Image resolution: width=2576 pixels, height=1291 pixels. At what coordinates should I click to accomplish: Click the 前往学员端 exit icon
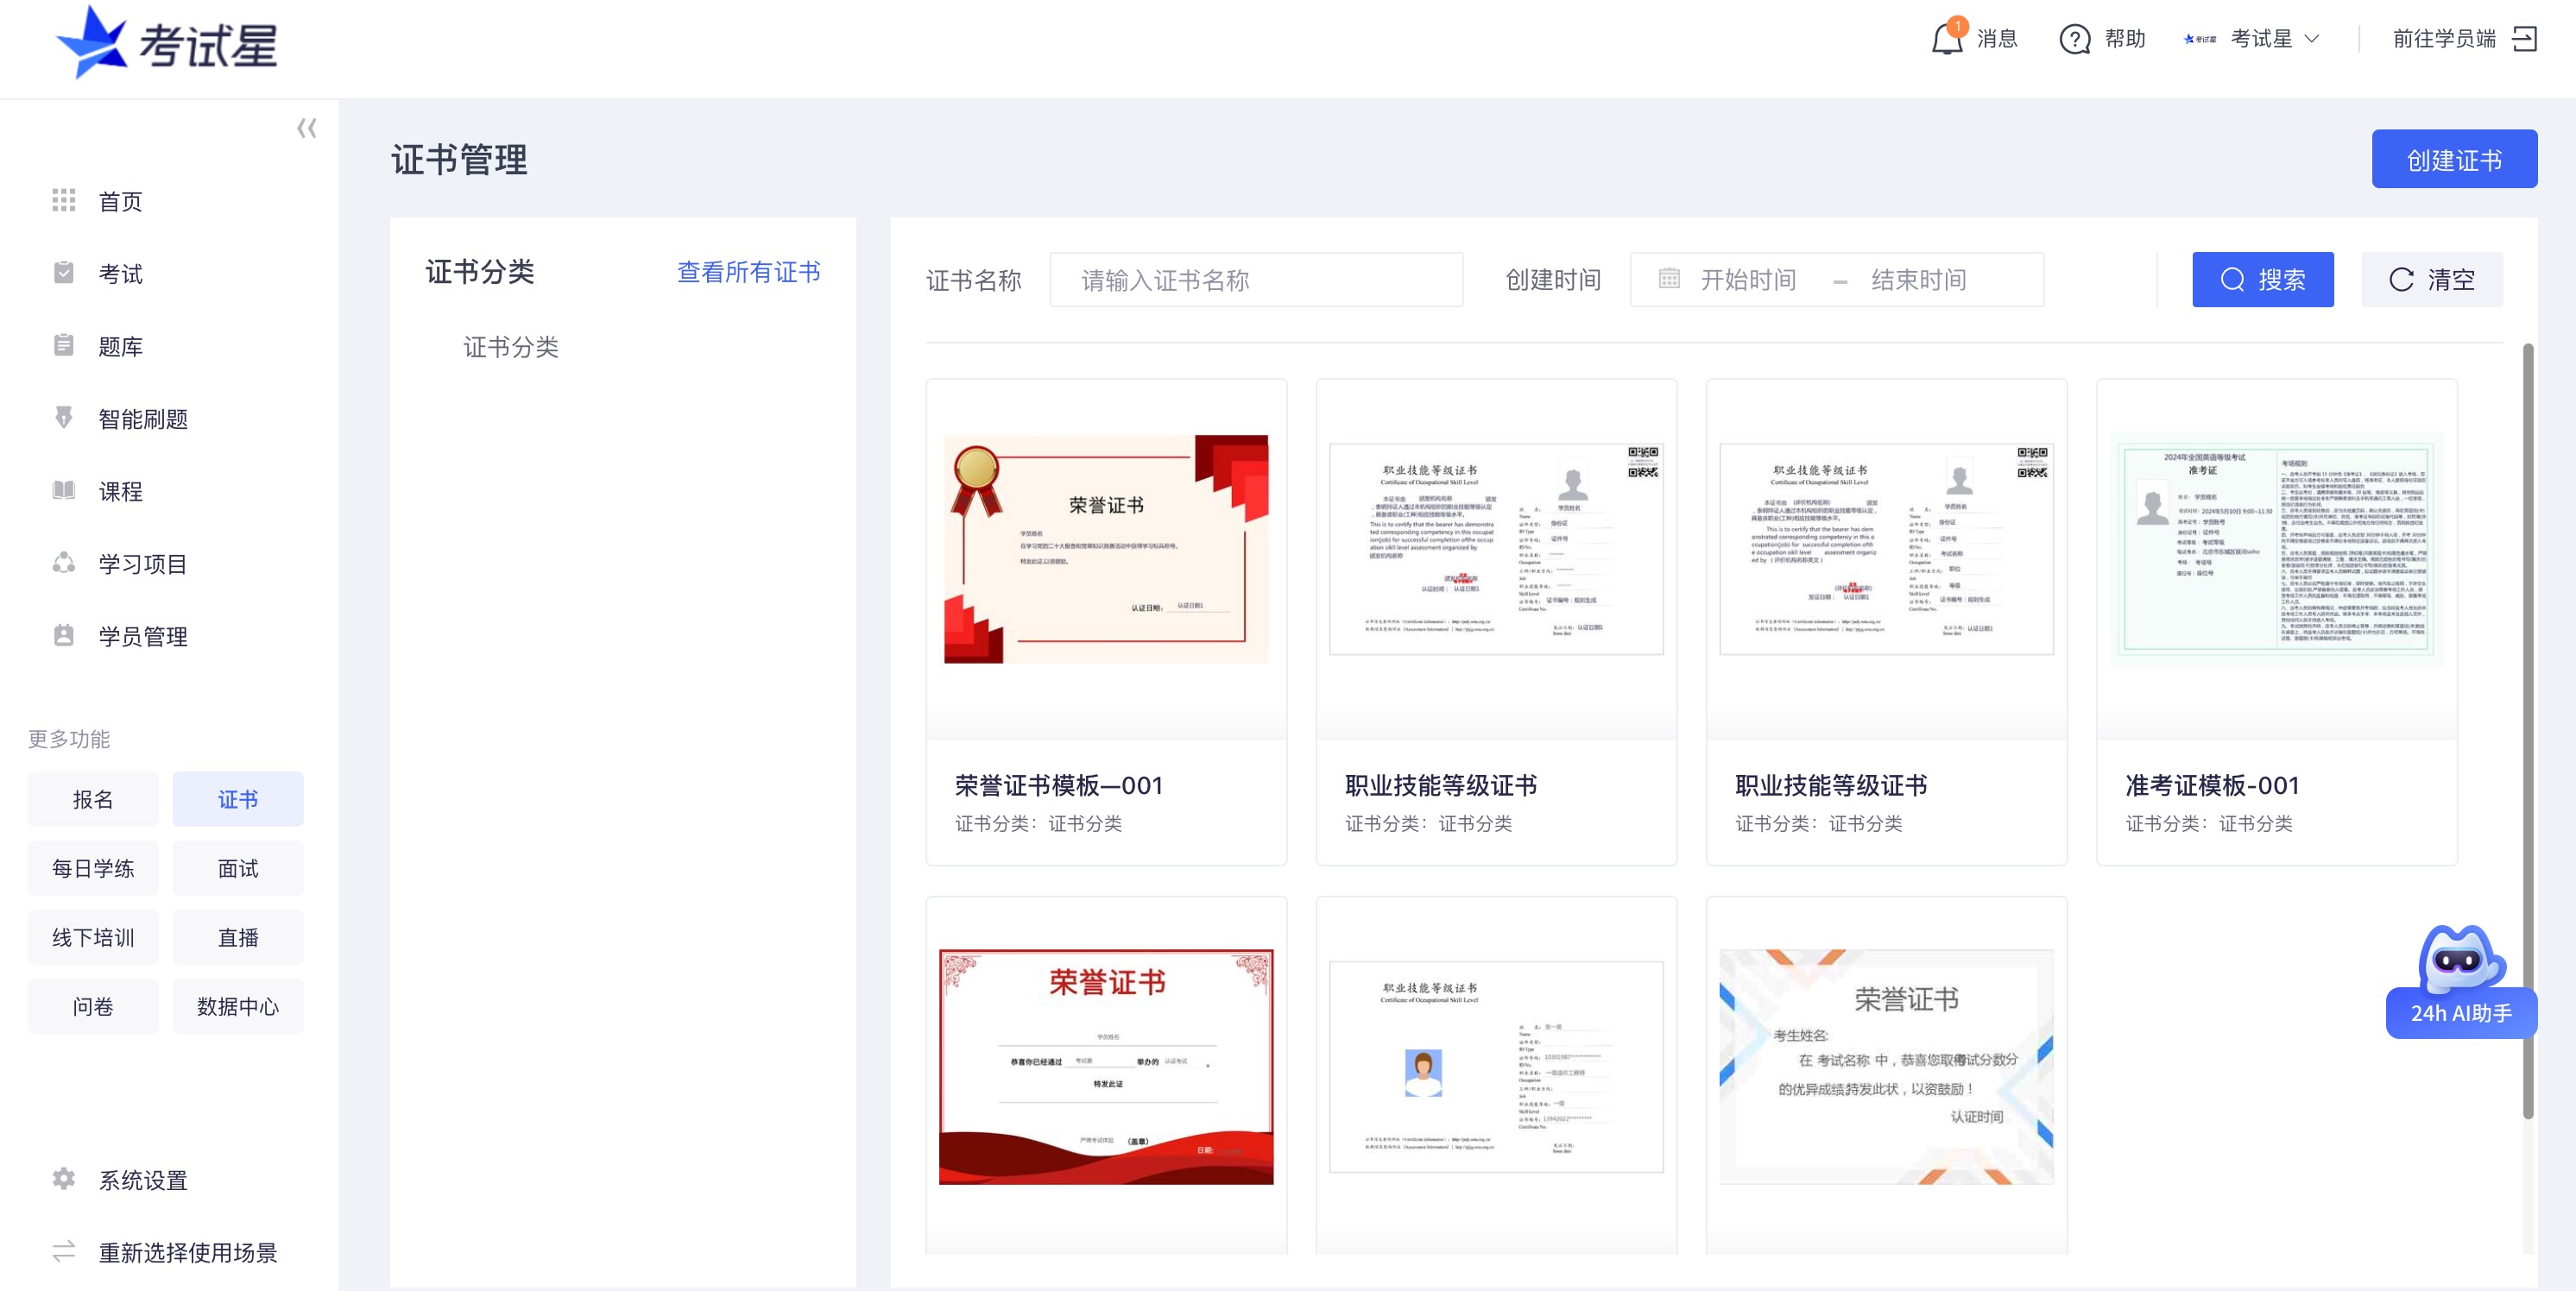pyautogui.click(x=2525, y=39)
